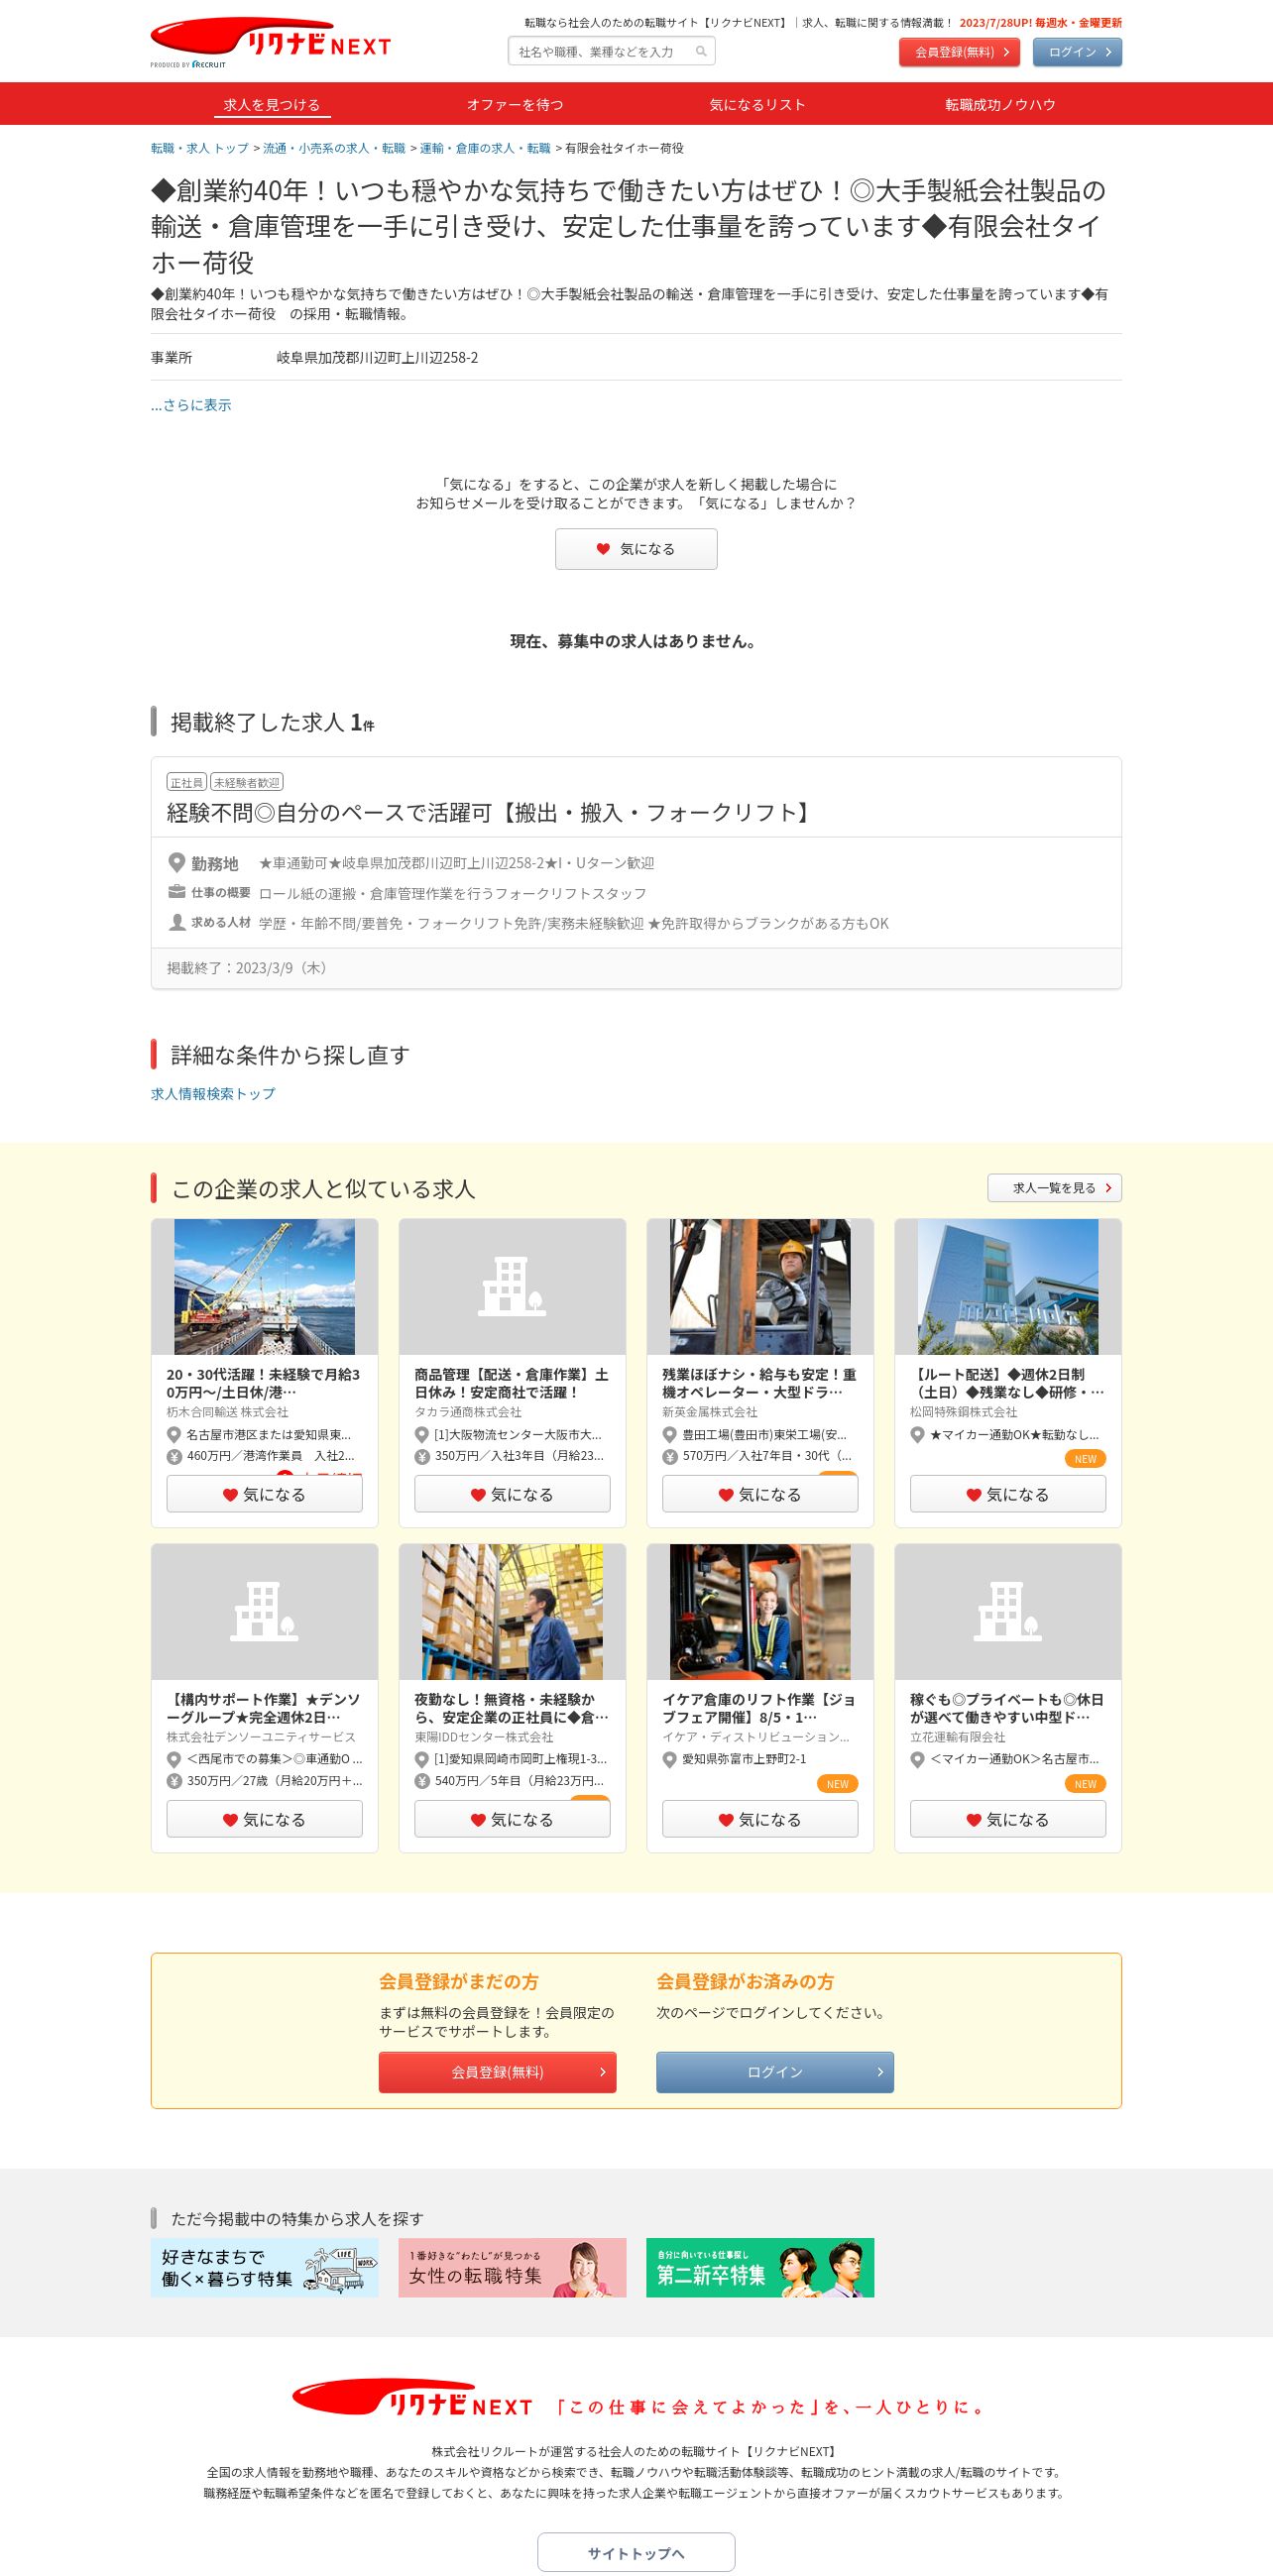Image resolution: width=1273 pixels, height=2576 pixels.
Task: Click 気になる on the タカラ通商 card
Action: coord(512,1494)
